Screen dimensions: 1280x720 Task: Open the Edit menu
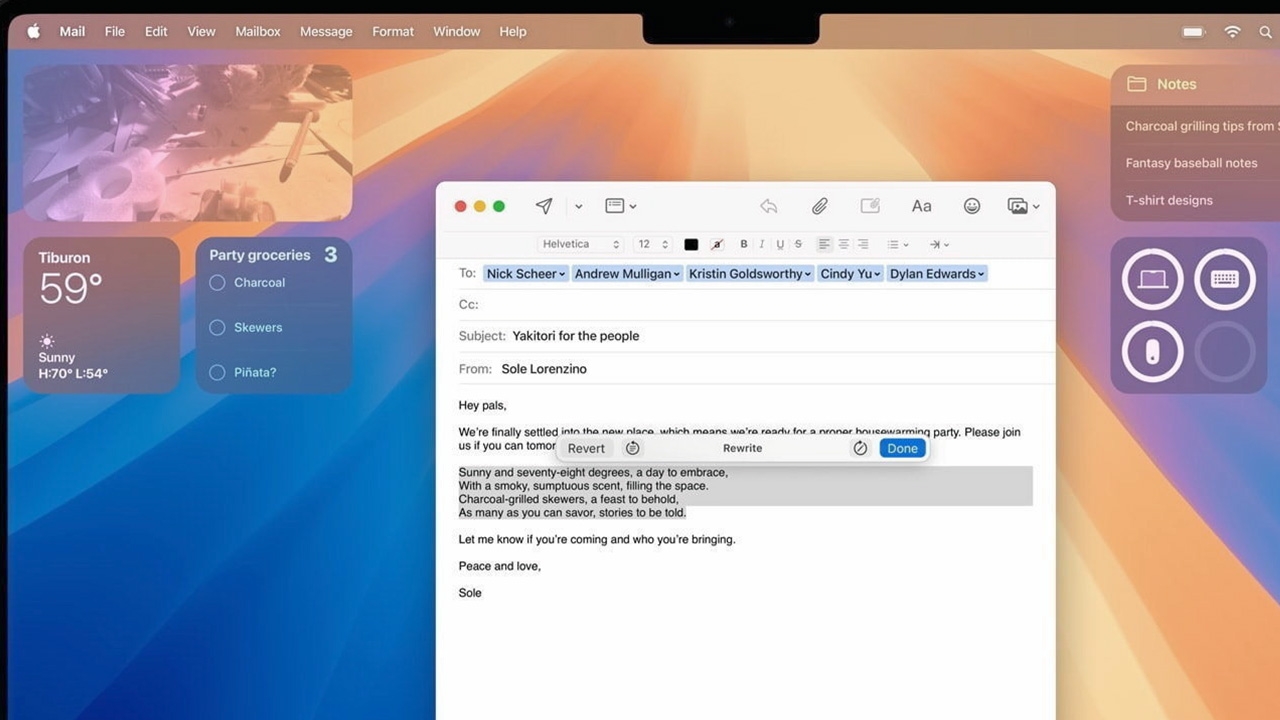click(156, 31)
